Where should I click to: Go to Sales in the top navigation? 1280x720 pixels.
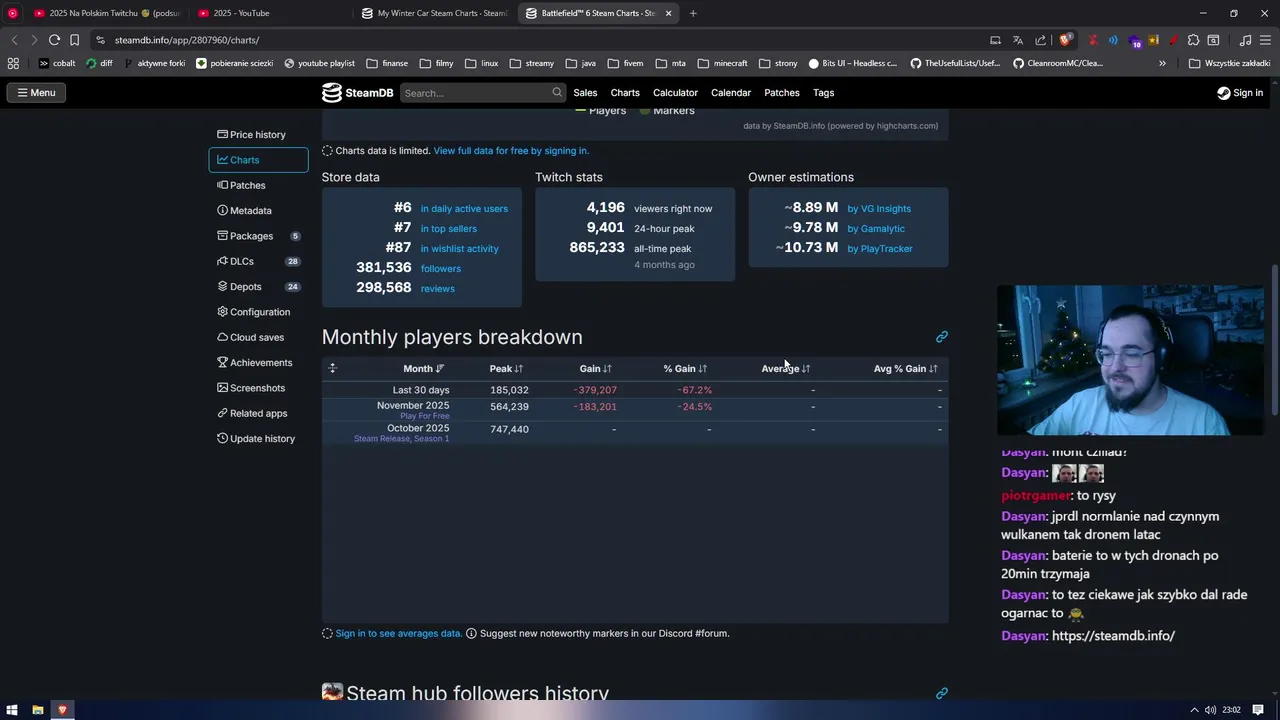click(585, 93)
